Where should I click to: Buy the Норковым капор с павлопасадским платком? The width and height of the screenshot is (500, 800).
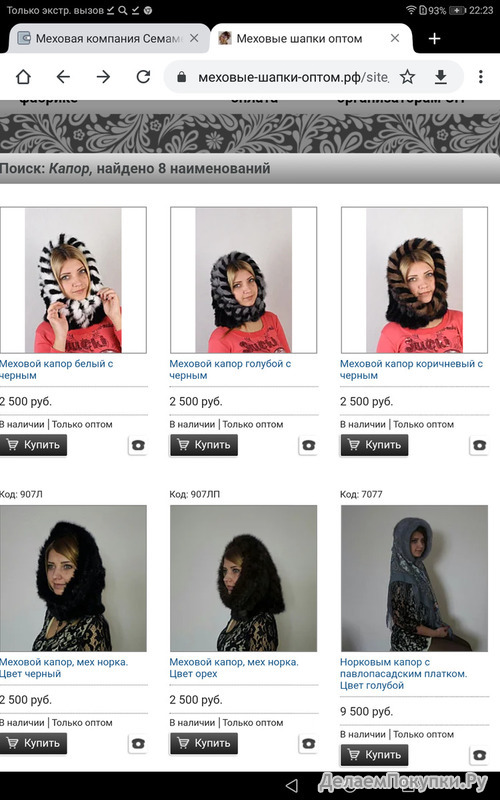click(x=374, y=755)
